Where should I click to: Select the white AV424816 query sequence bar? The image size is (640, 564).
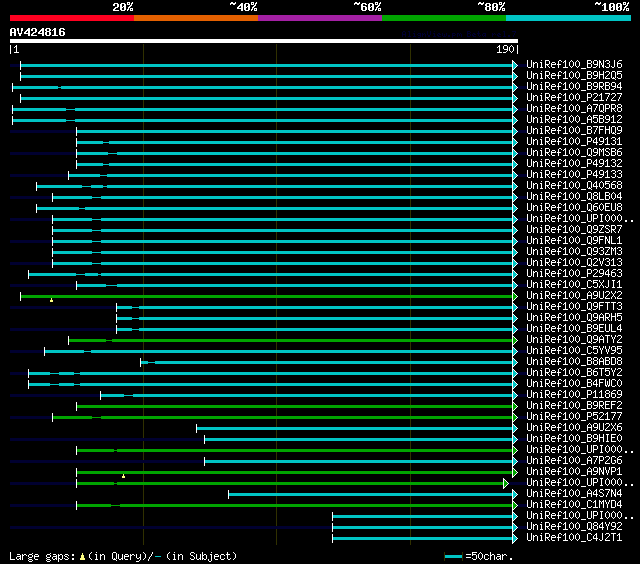[264, 41]
